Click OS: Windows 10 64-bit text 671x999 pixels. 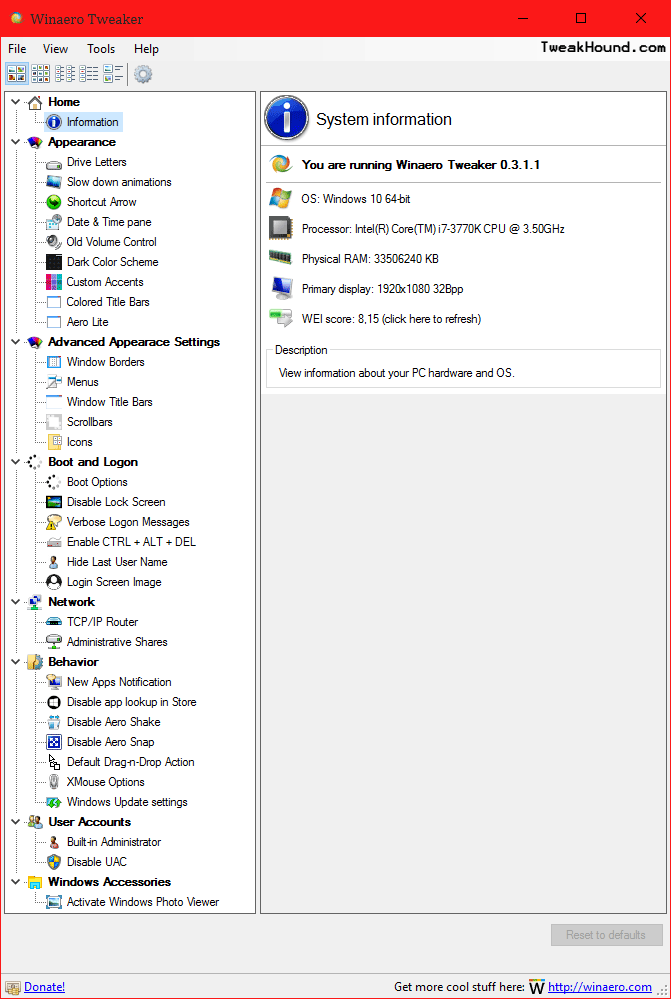[356, 199]
